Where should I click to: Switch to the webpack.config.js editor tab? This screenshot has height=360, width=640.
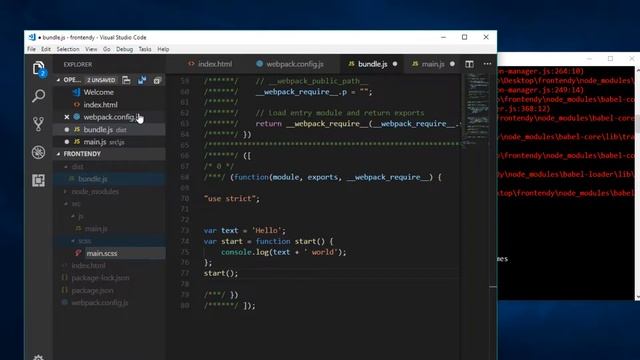coord(291,64)
